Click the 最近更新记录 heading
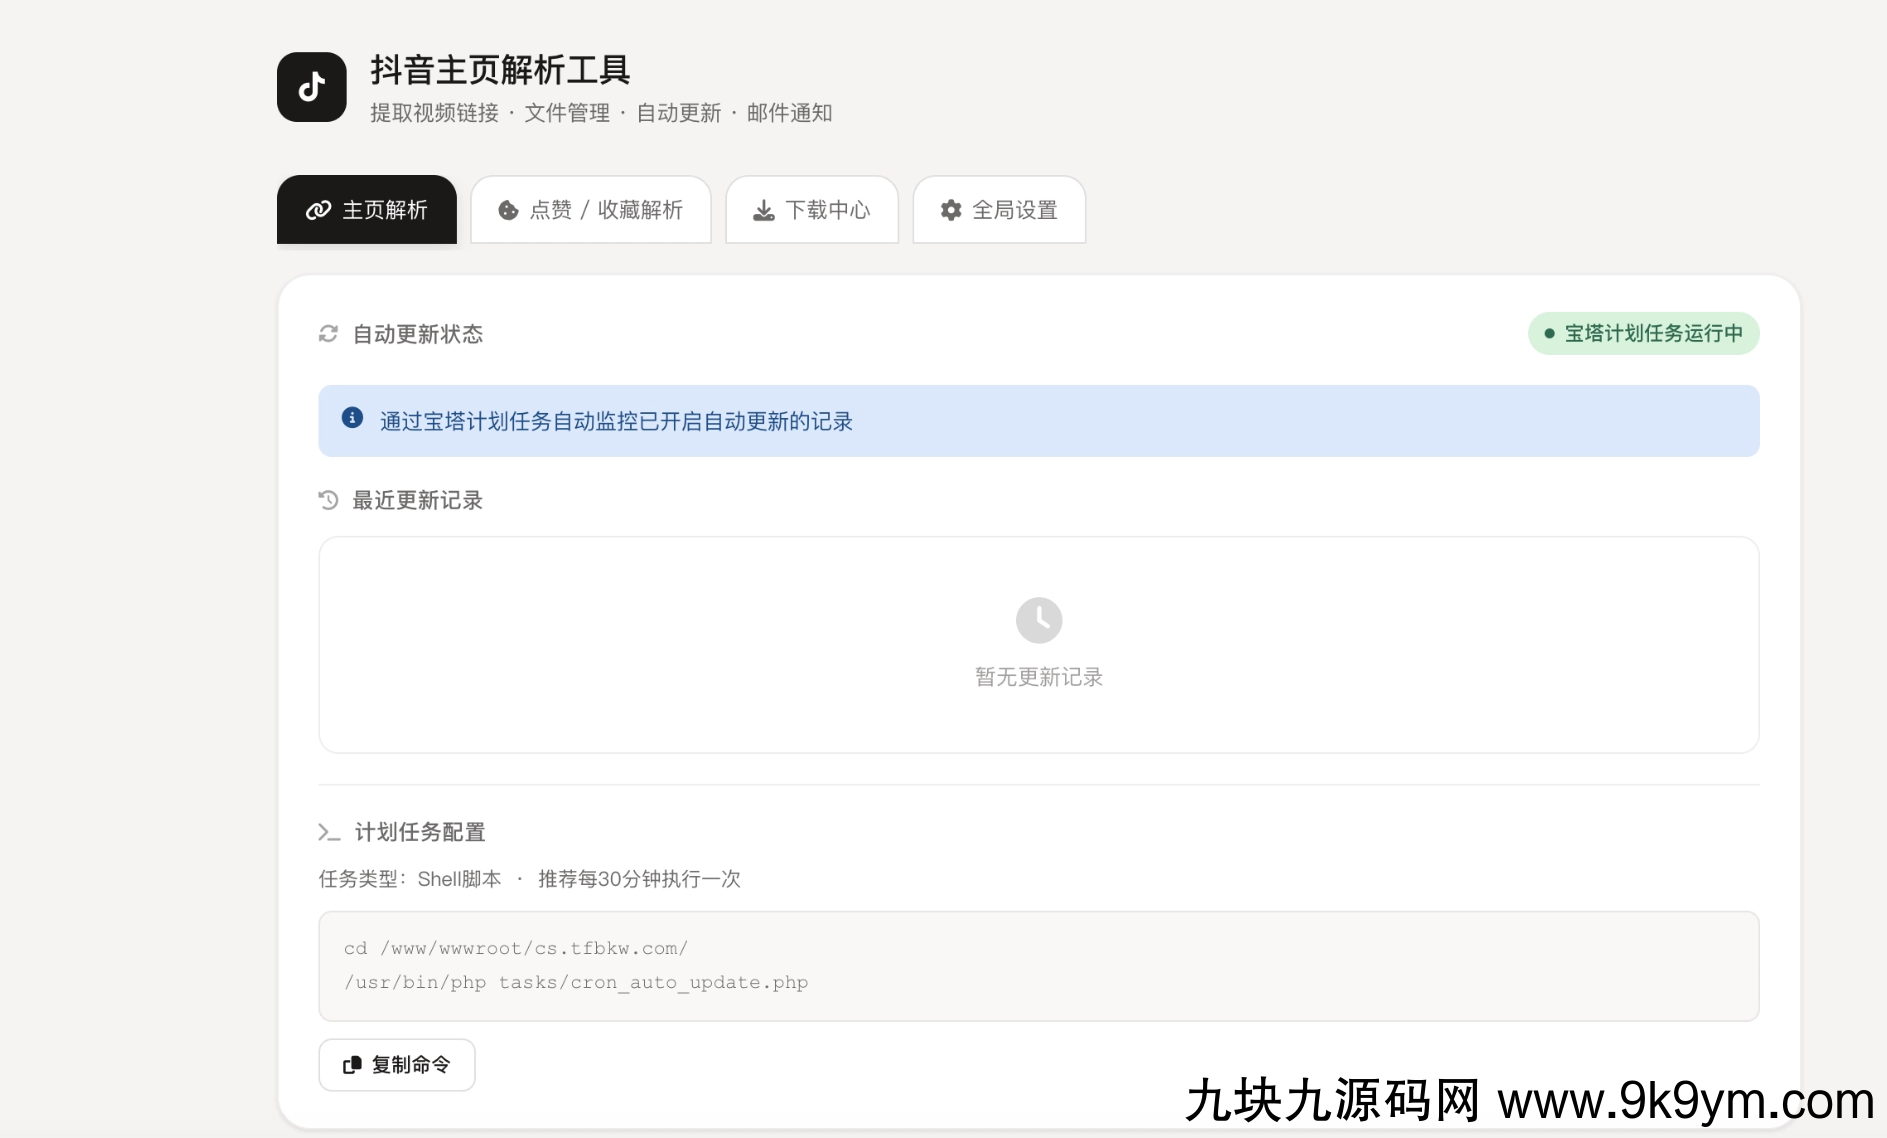The height and width of the screenshot is (1138, 1887). pos(418,500)
